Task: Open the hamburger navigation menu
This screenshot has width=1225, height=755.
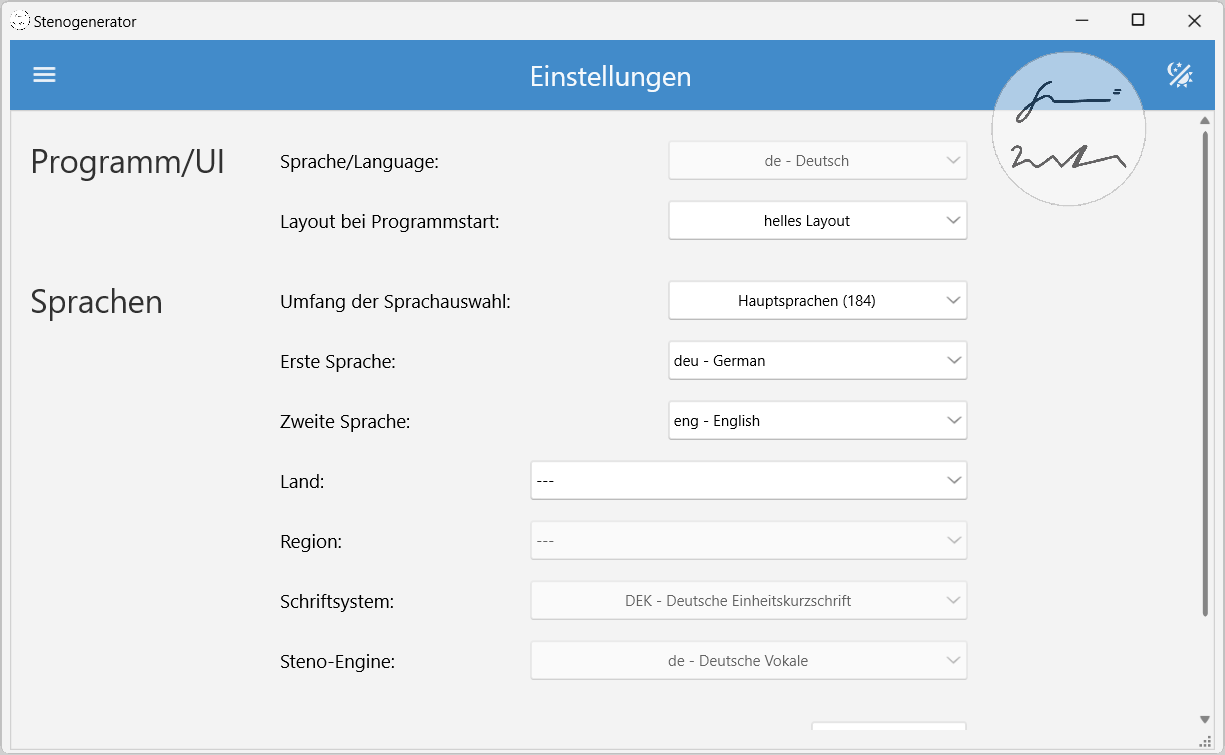Action: [44, 75]
